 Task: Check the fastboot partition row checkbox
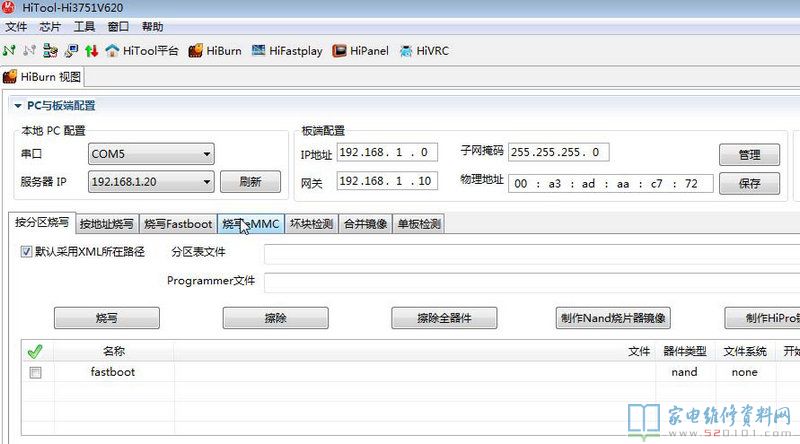coord(36,372)
